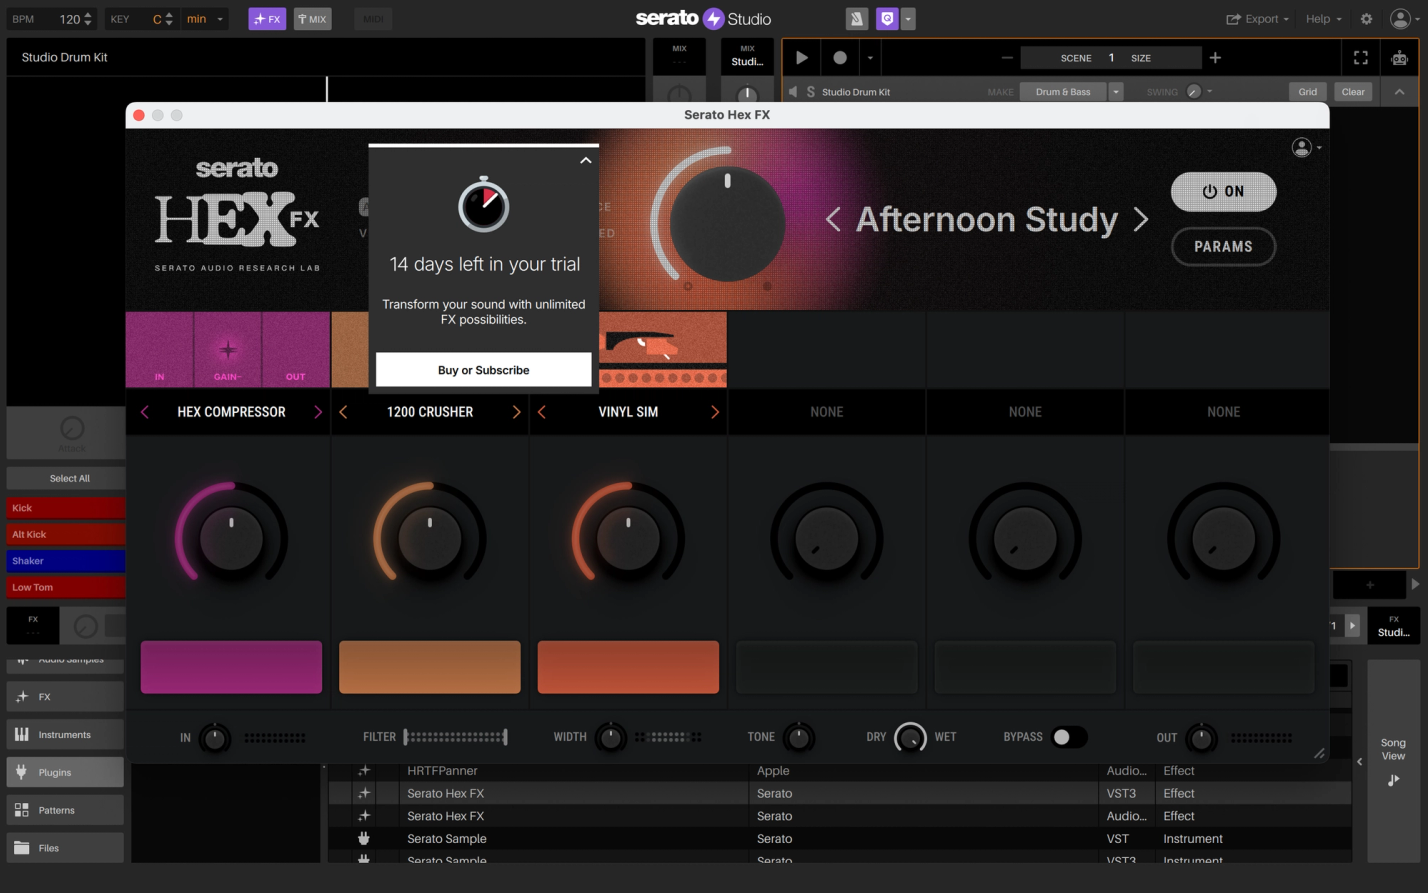
Task: Click the Record button in the sequencer
Action: tap(840, 58)
